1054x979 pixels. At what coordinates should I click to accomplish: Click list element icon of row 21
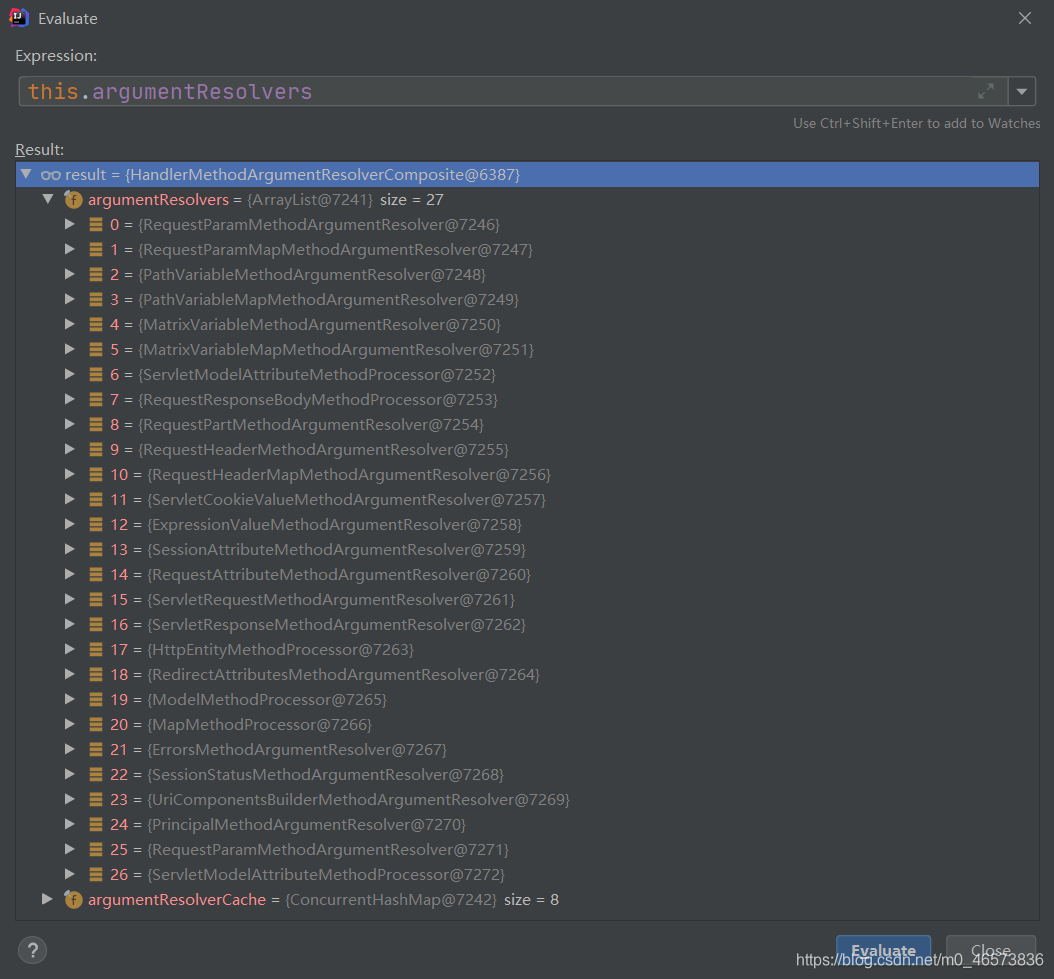pos(96,749)
